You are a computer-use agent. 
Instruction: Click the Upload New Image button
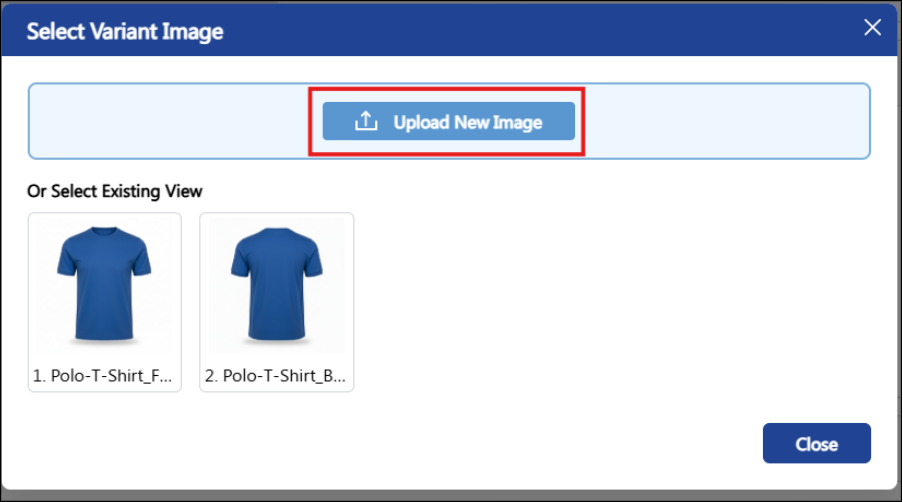[449, 121]
